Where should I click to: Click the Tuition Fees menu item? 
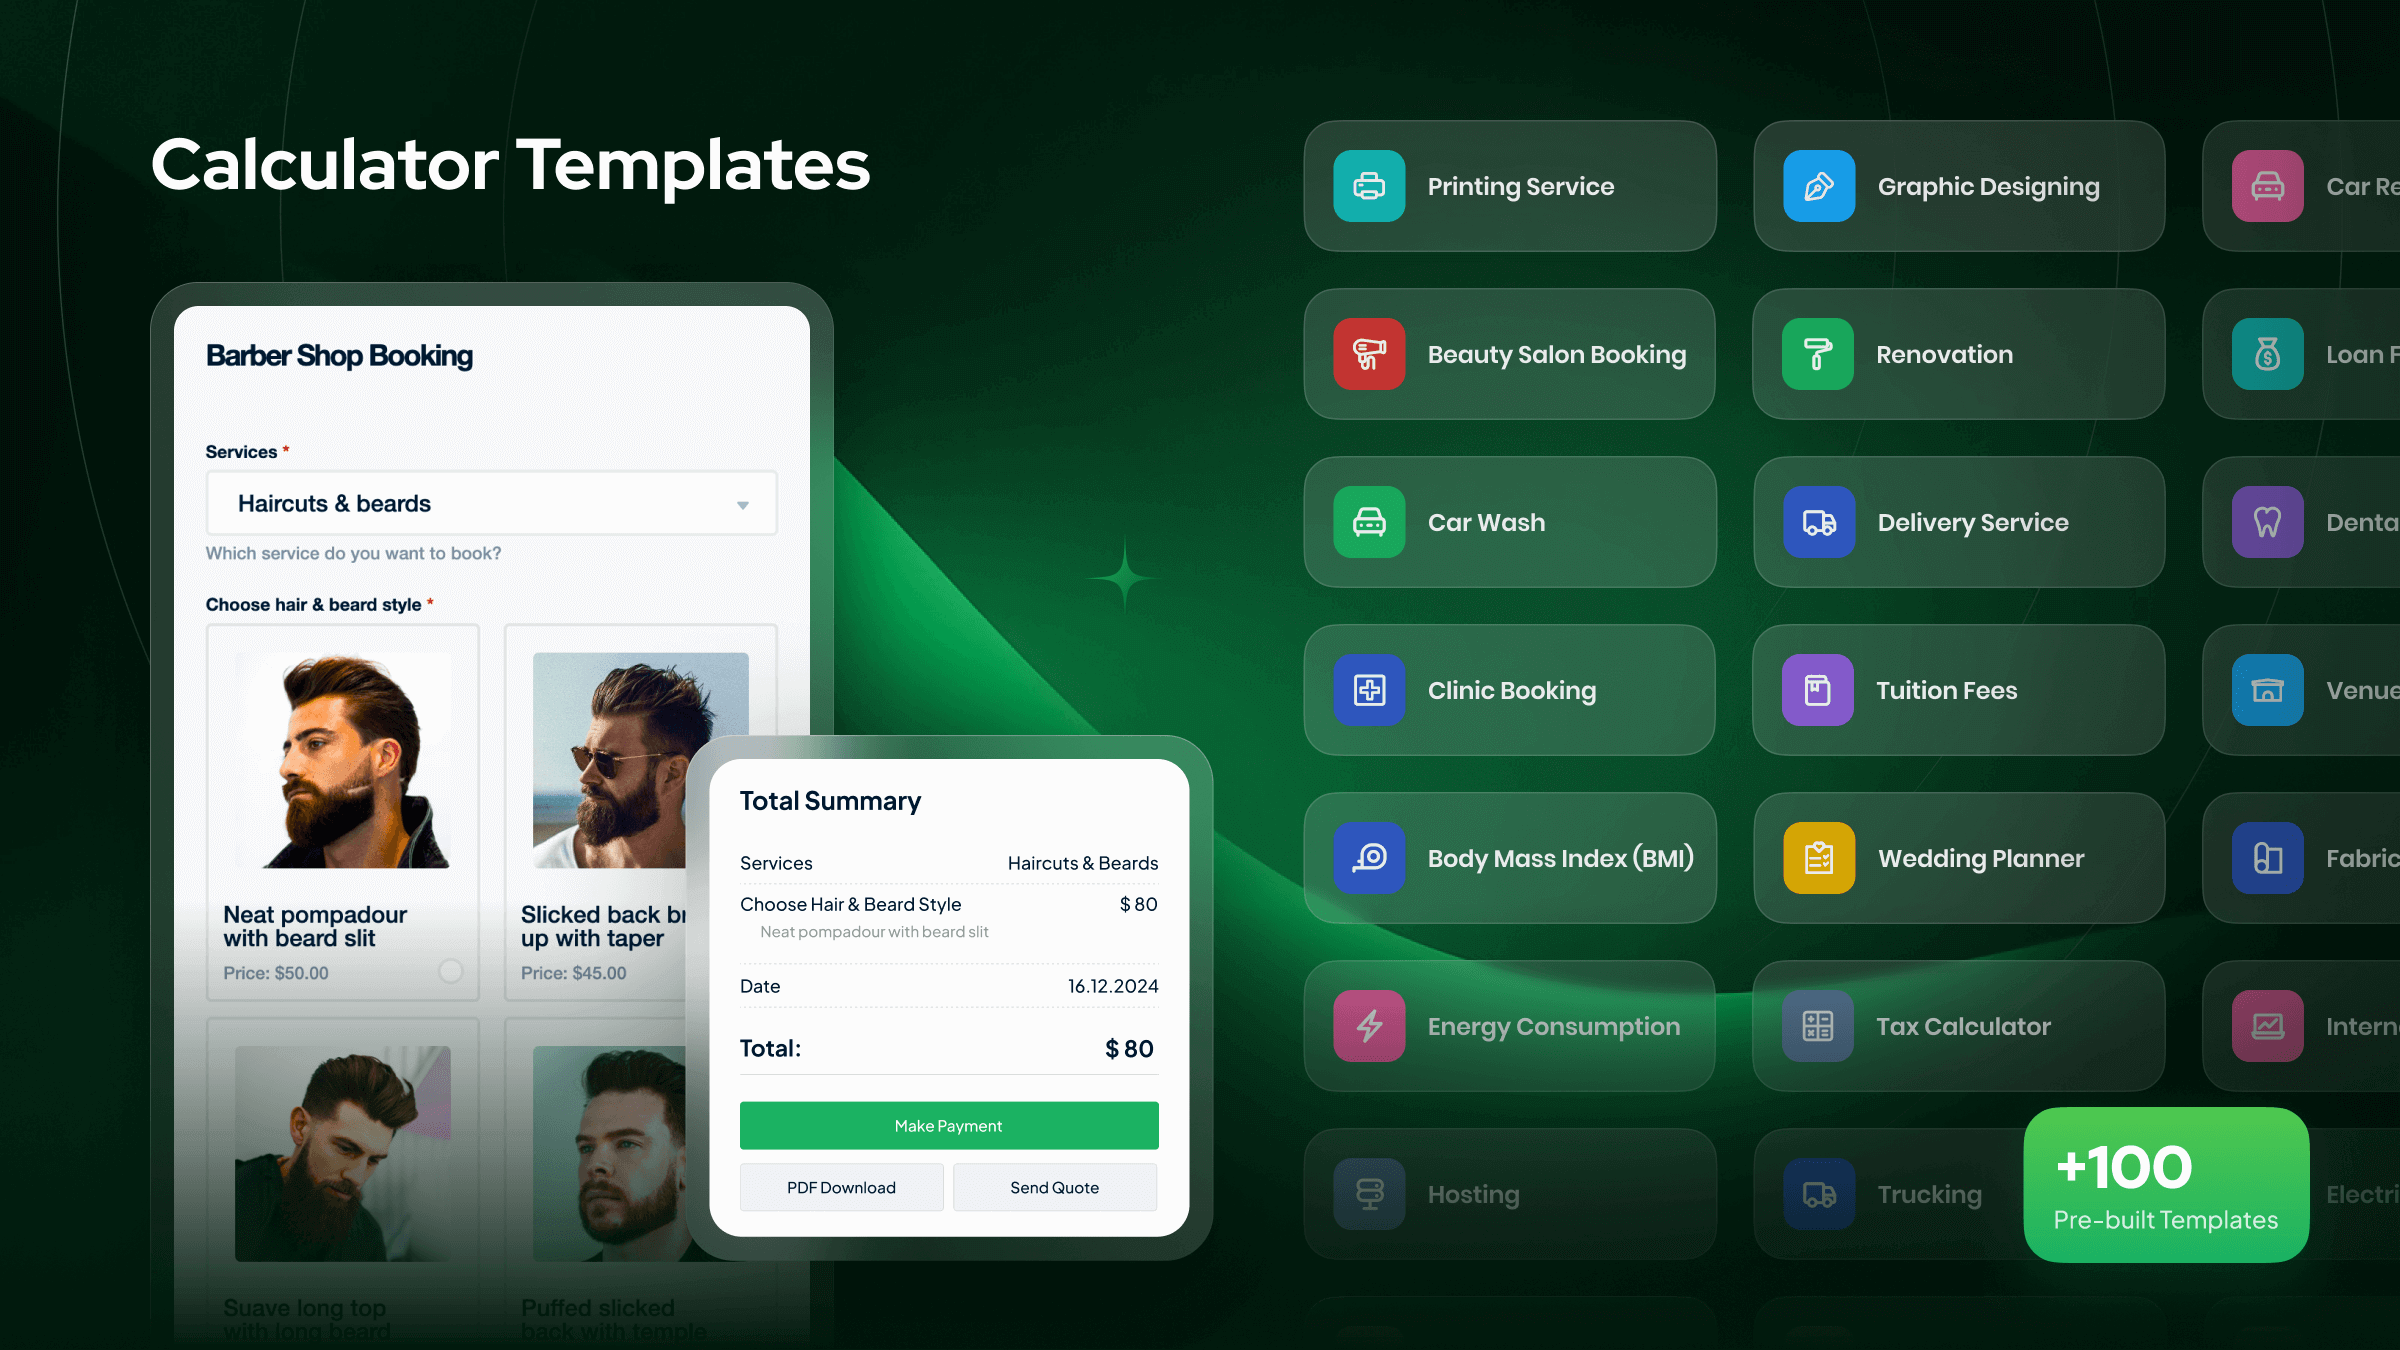click(1960, 691)
